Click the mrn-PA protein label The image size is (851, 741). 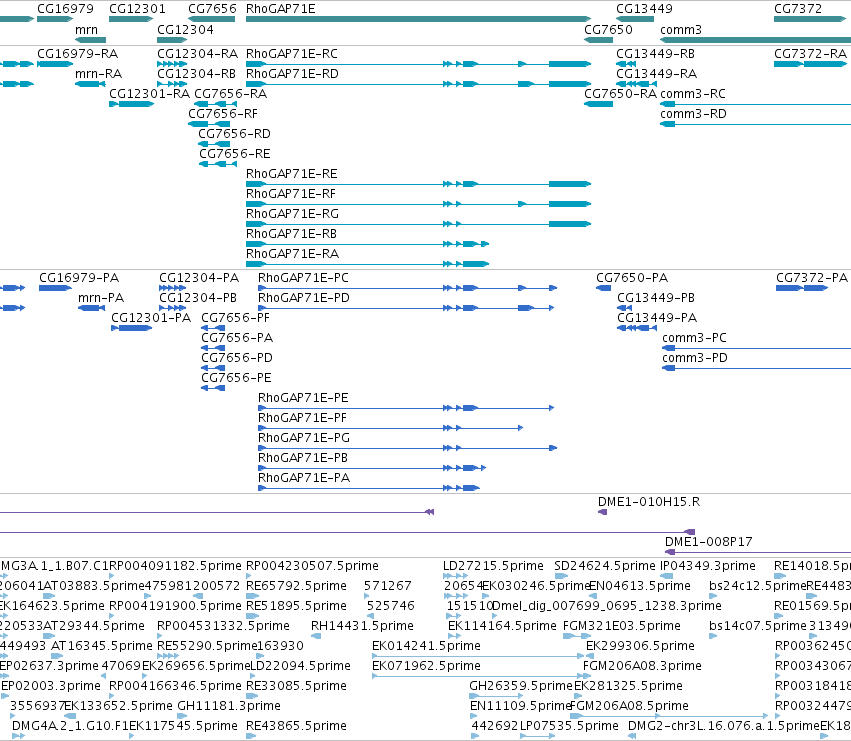point(101,298)
